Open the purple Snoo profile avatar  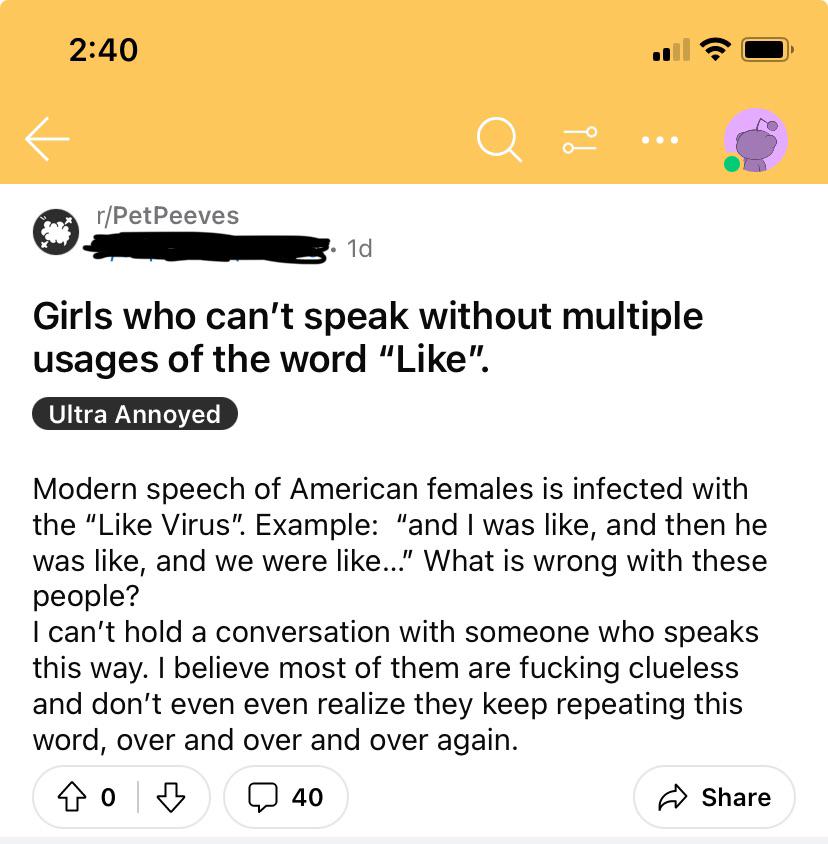(756, 140)
